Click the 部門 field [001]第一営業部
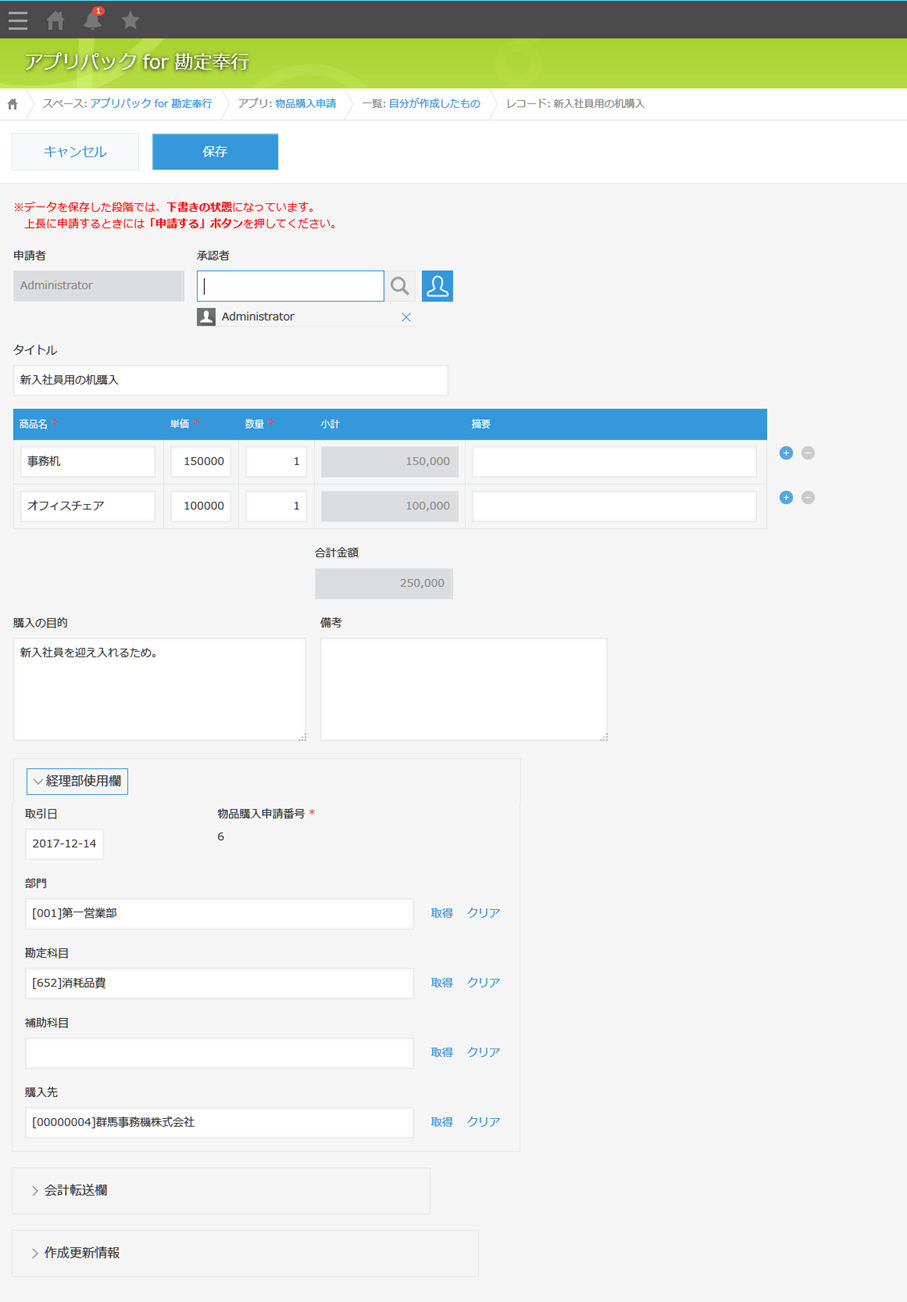 coord(219,913)
